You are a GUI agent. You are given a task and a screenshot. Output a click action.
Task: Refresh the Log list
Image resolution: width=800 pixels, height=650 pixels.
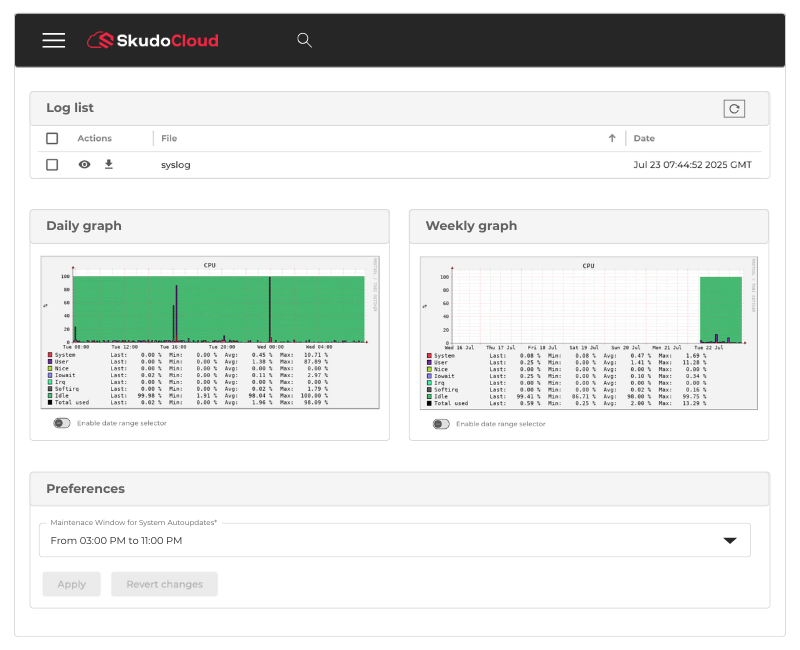(x=734, y=109)
